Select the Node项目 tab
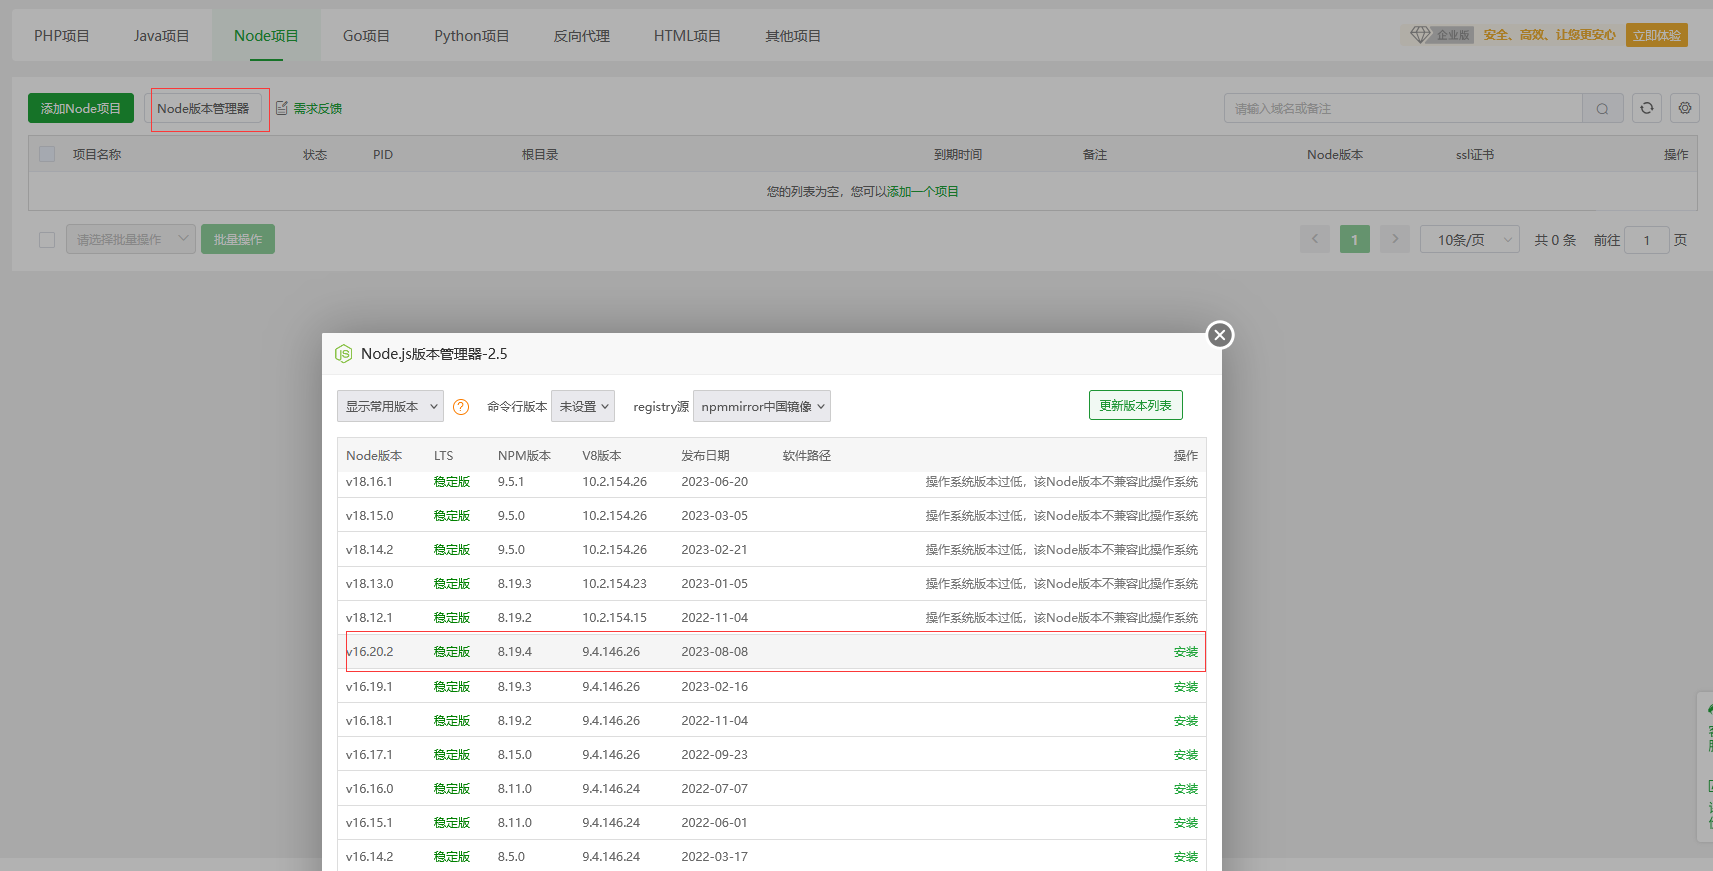Viewport: 1713px width, 871px height. [266, 36]
